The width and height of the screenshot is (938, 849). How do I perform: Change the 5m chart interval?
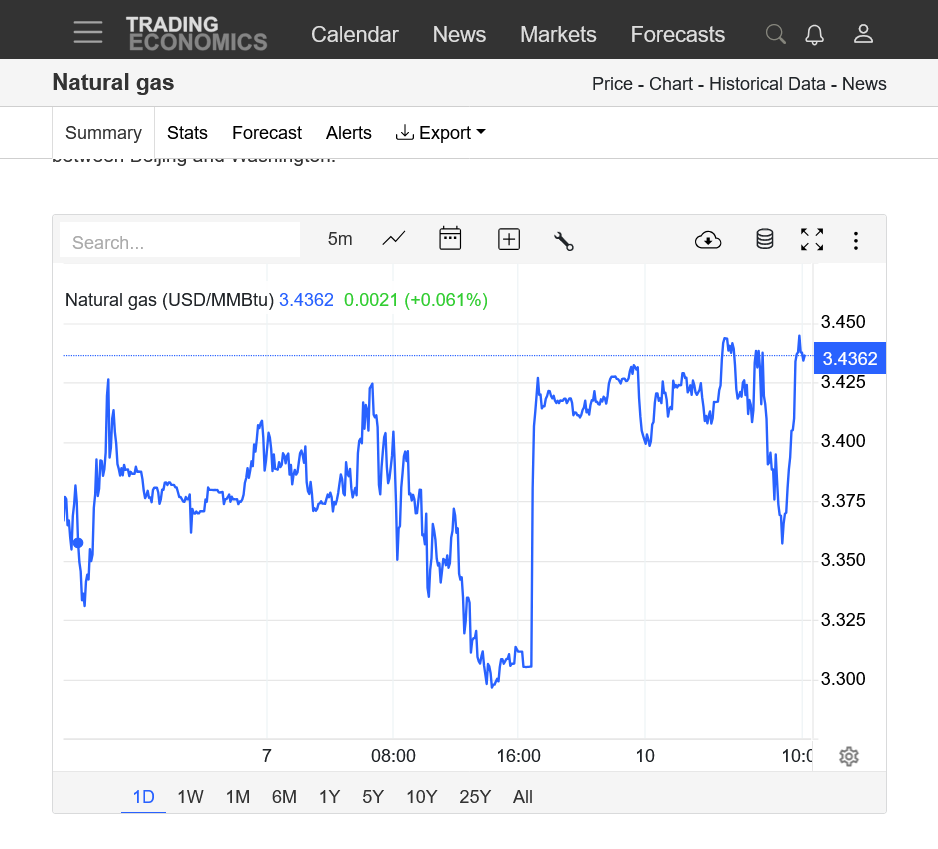pyautogui.click(x=340, y=239)
